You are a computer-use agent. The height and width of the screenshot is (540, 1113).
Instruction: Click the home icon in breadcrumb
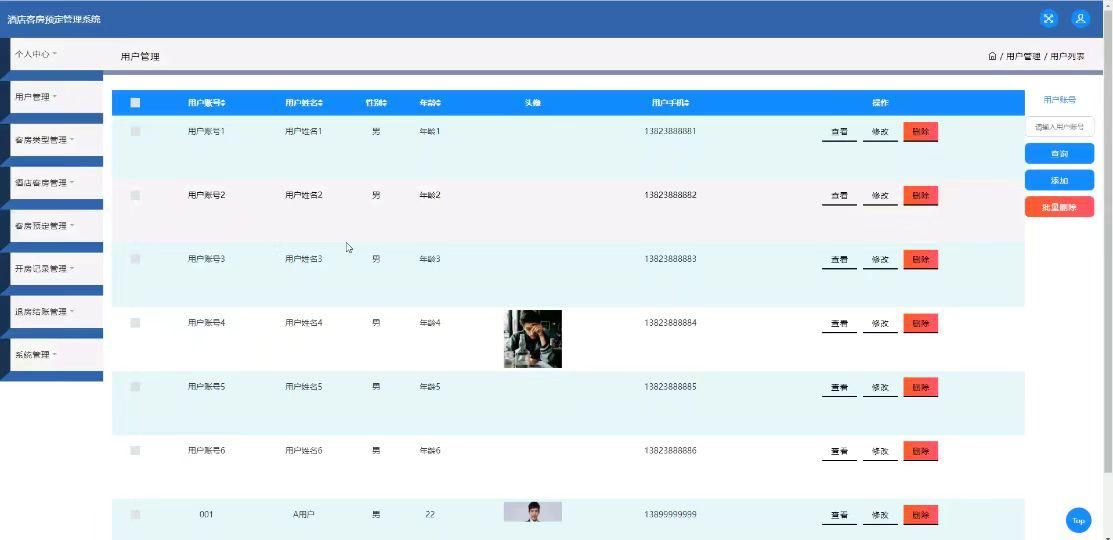coord(992,56)
